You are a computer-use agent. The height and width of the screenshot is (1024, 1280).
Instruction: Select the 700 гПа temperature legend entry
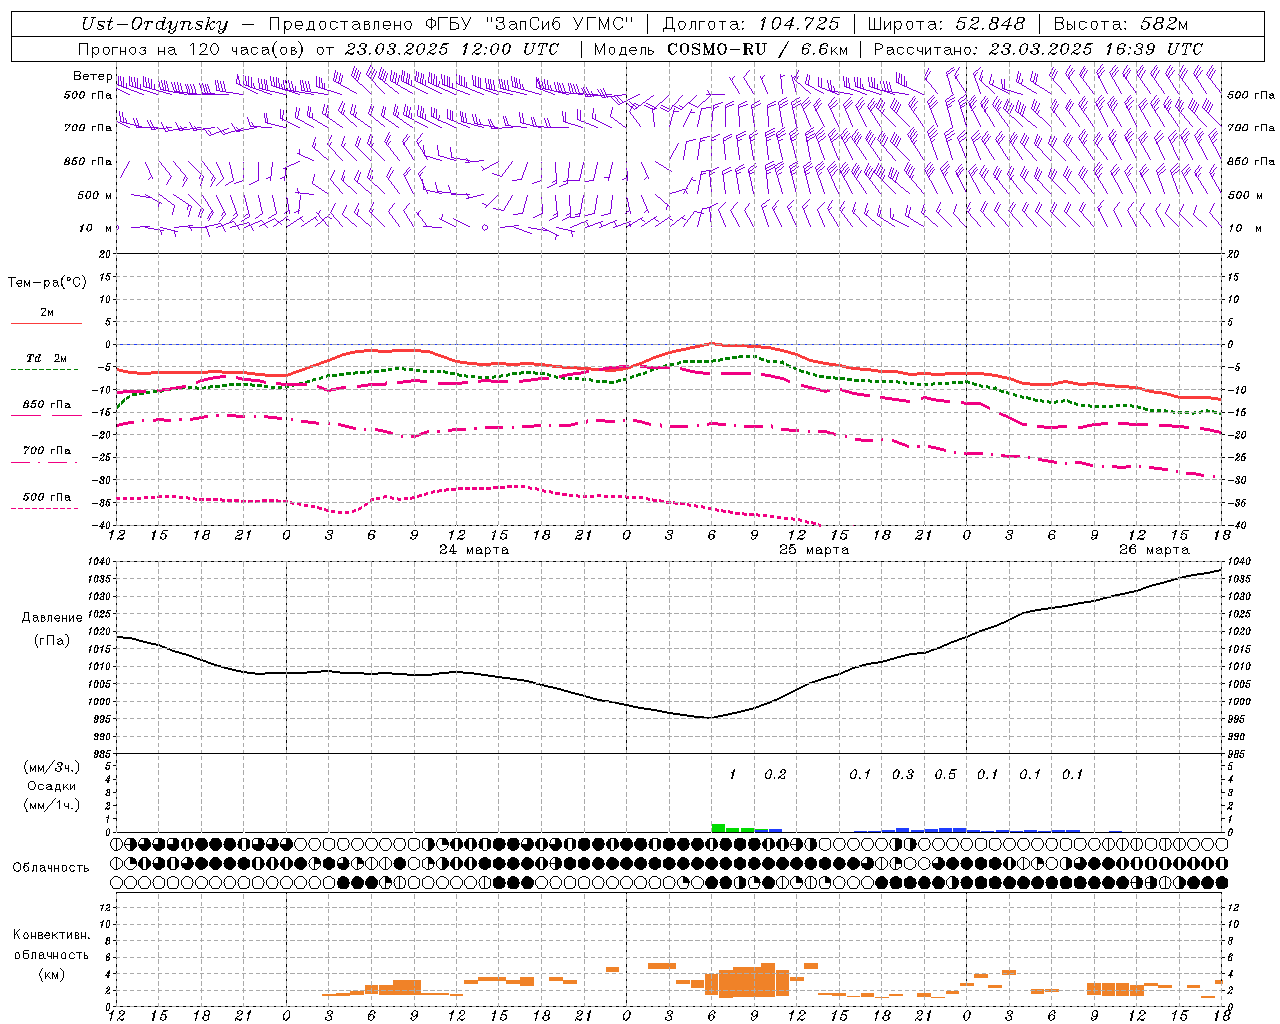pos(46,451)
